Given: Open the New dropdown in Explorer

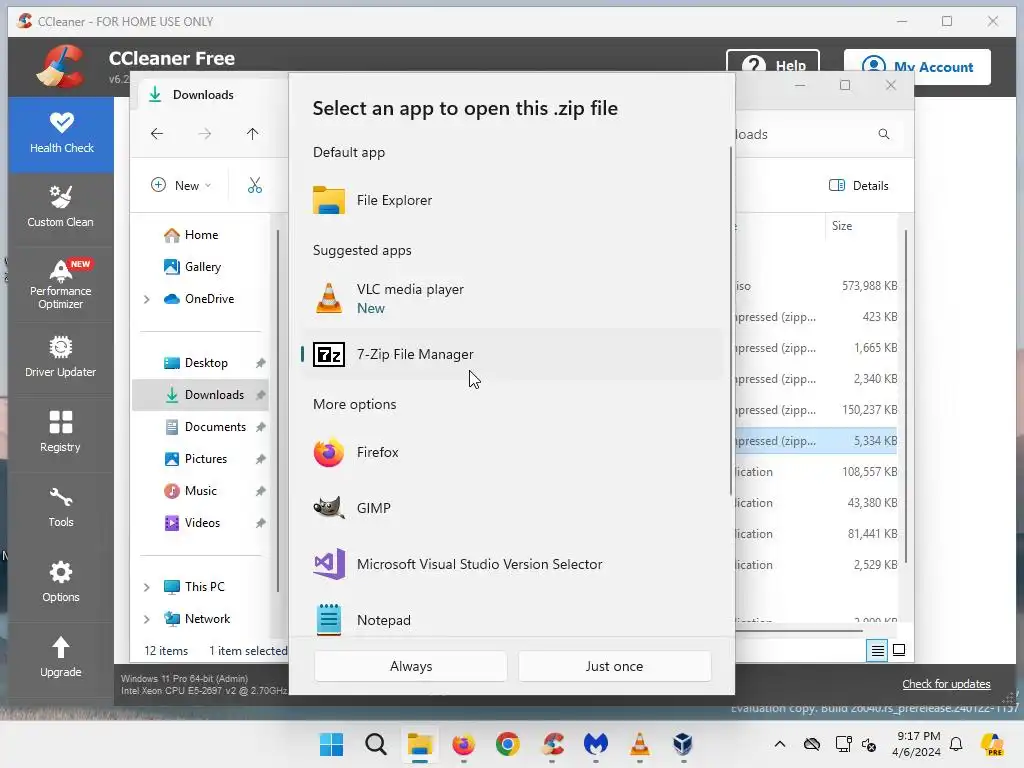Looking at the screenshot, I should tap(181, 185).
